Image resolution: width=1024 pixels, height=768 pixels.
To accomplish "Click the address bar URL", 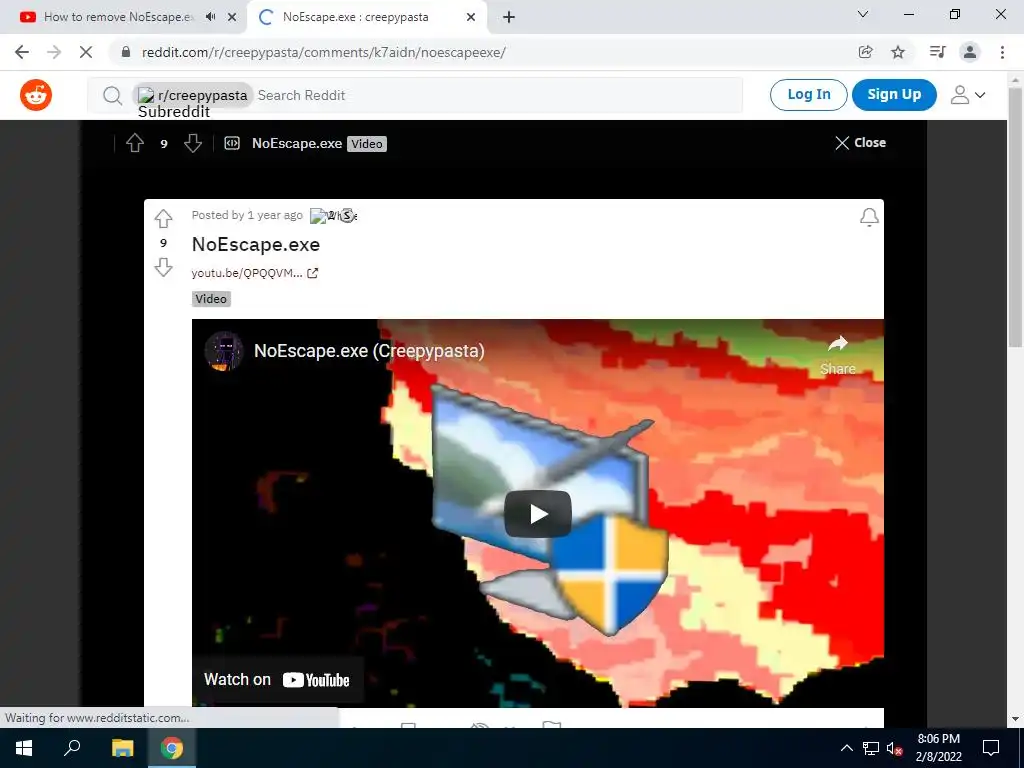I will [x=324, y=52].
